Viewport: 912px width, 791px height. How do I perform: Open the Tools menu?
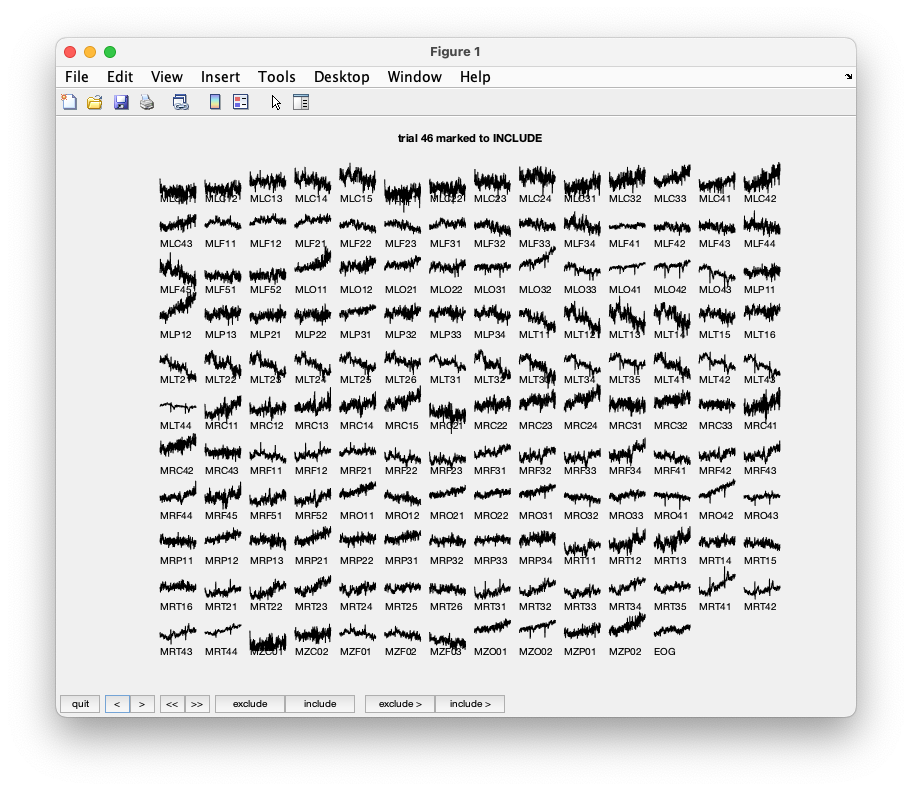276,76
